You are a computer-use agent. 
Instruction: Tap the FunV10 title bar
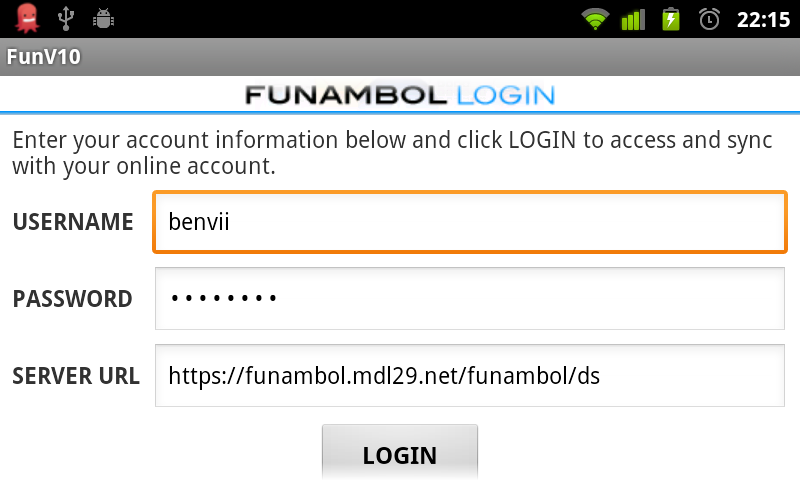(x=400, y=57)
